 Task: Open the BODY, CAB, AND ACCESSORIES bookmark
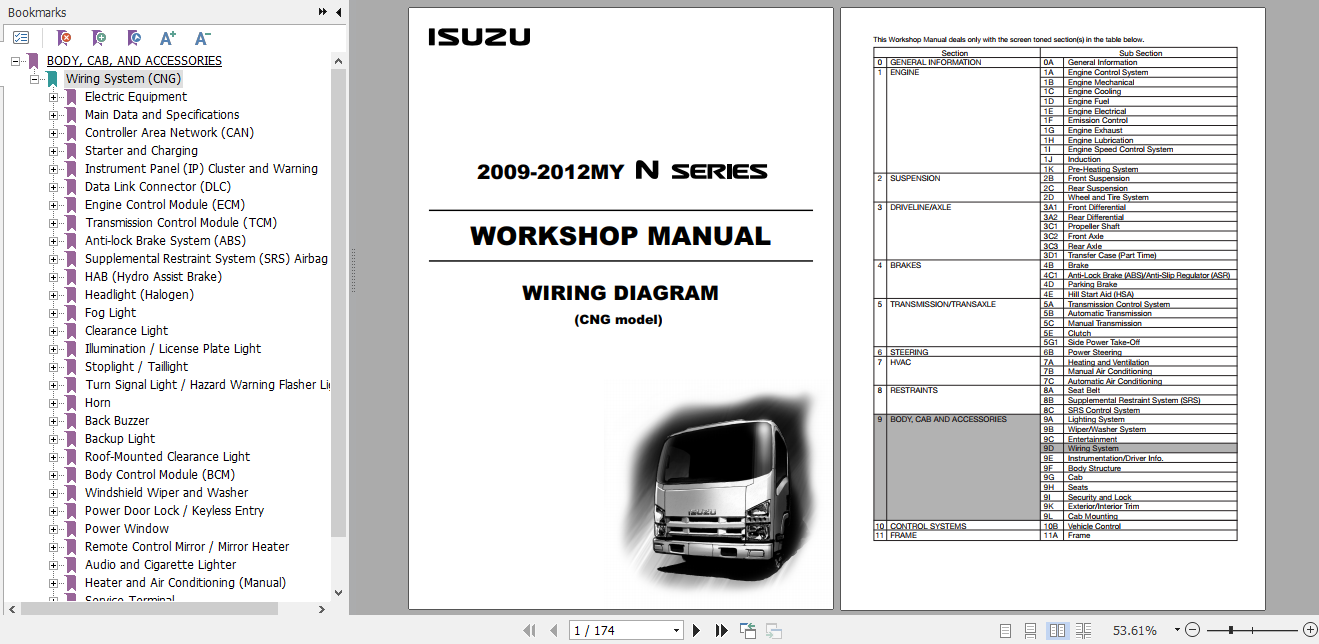tap(134, 61)
